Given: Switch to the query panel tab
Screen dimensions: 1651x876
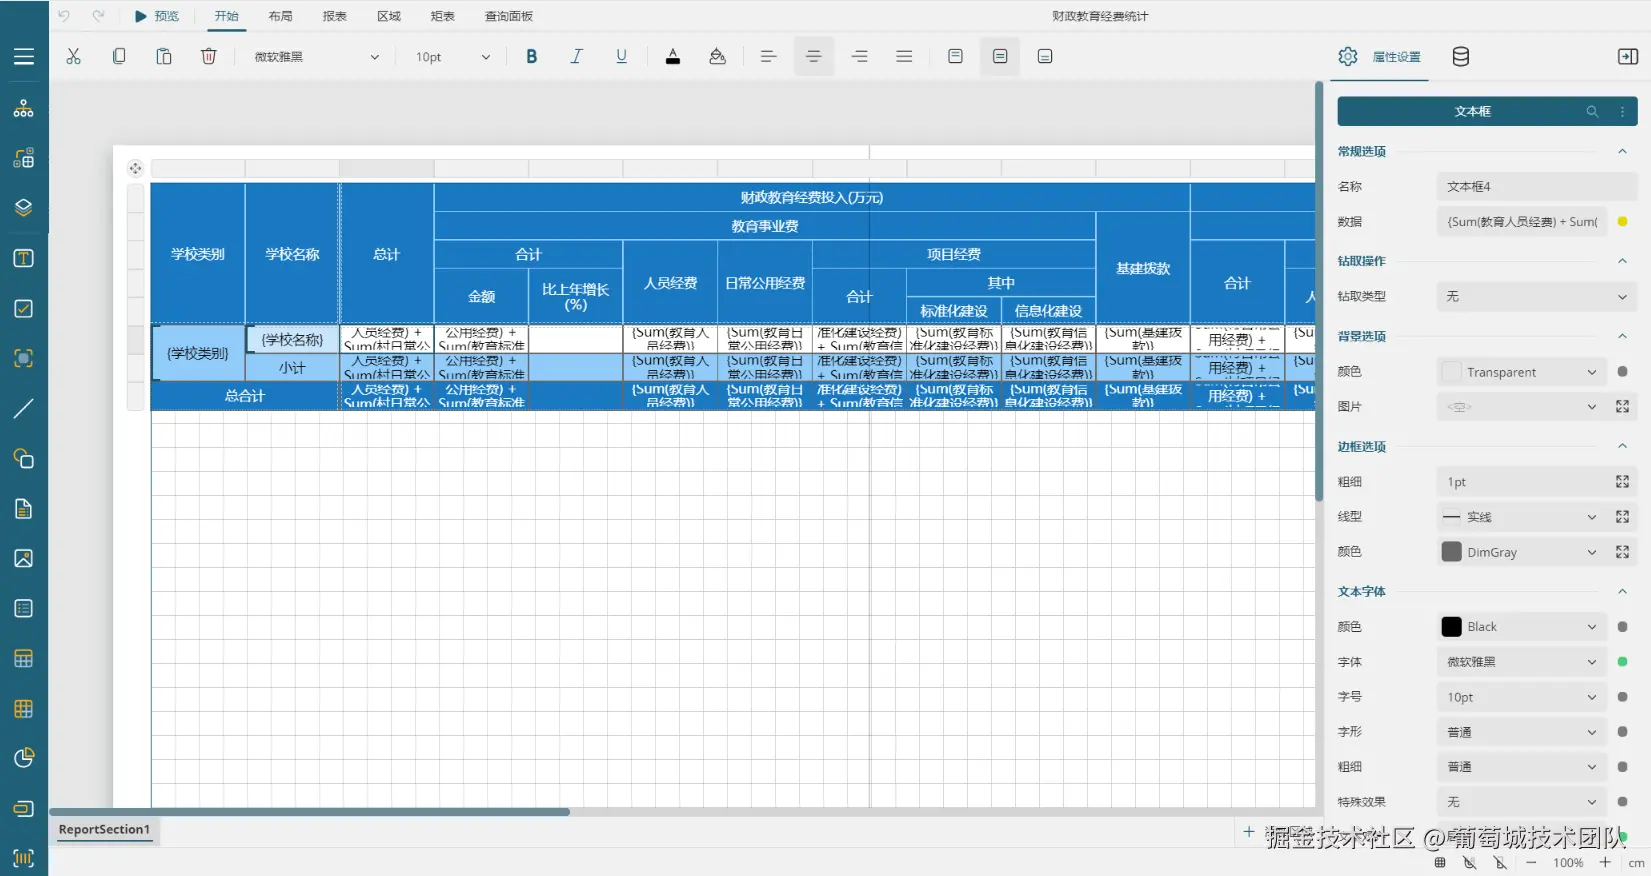Looking at the screenshot, I should pos(509,16).
